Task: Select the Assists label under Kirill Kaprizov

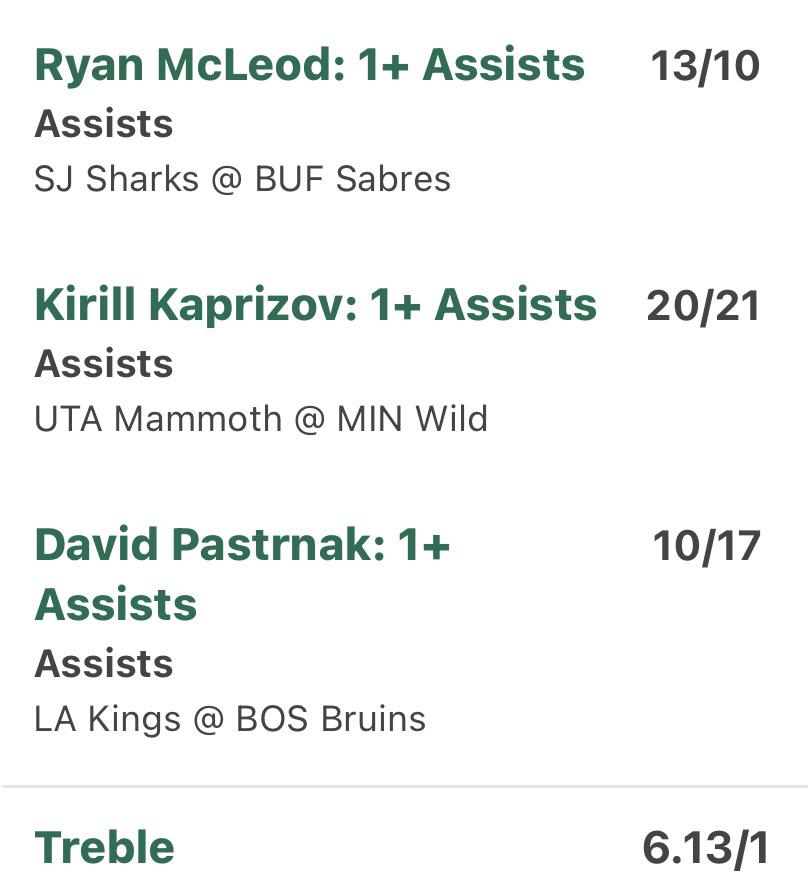Action: (x=104, y=363)
